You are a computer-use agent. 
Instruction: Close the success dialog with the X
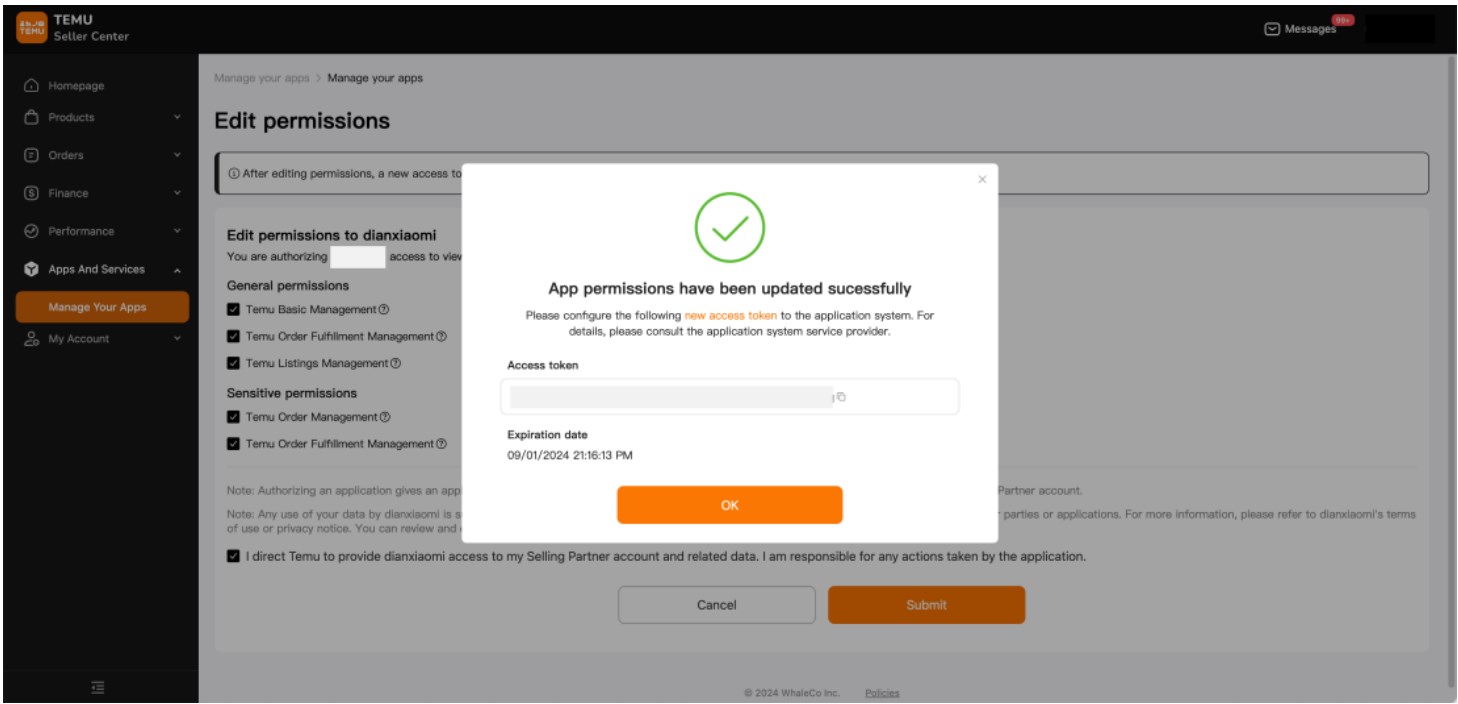[x=981, y=179]
